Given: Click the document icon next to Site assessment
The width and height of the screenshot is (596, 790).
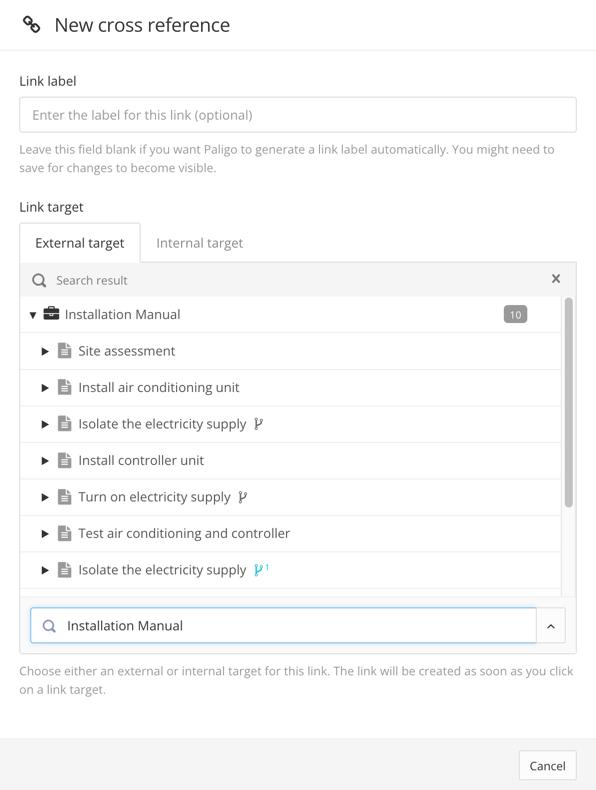Looking at the screenshot, I should click(x=64, y=350).
